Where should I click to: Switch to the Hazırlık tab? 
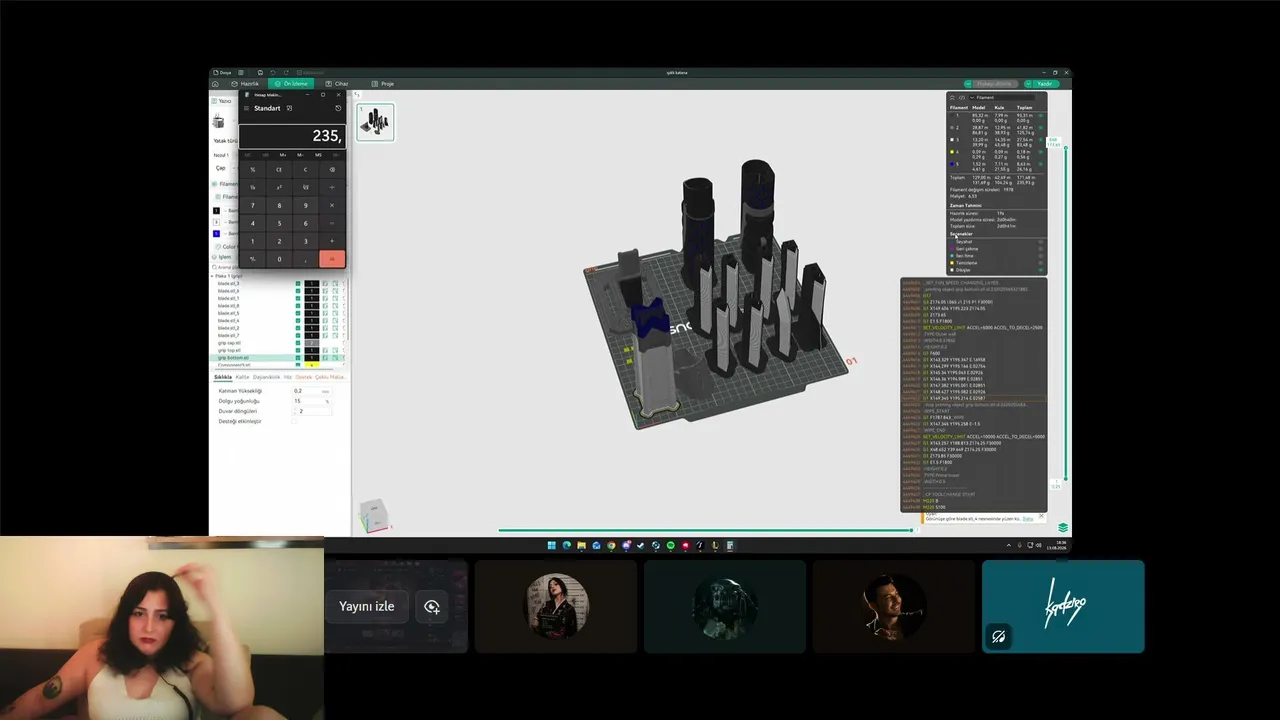pyautogui.click(x=246, y=84)
